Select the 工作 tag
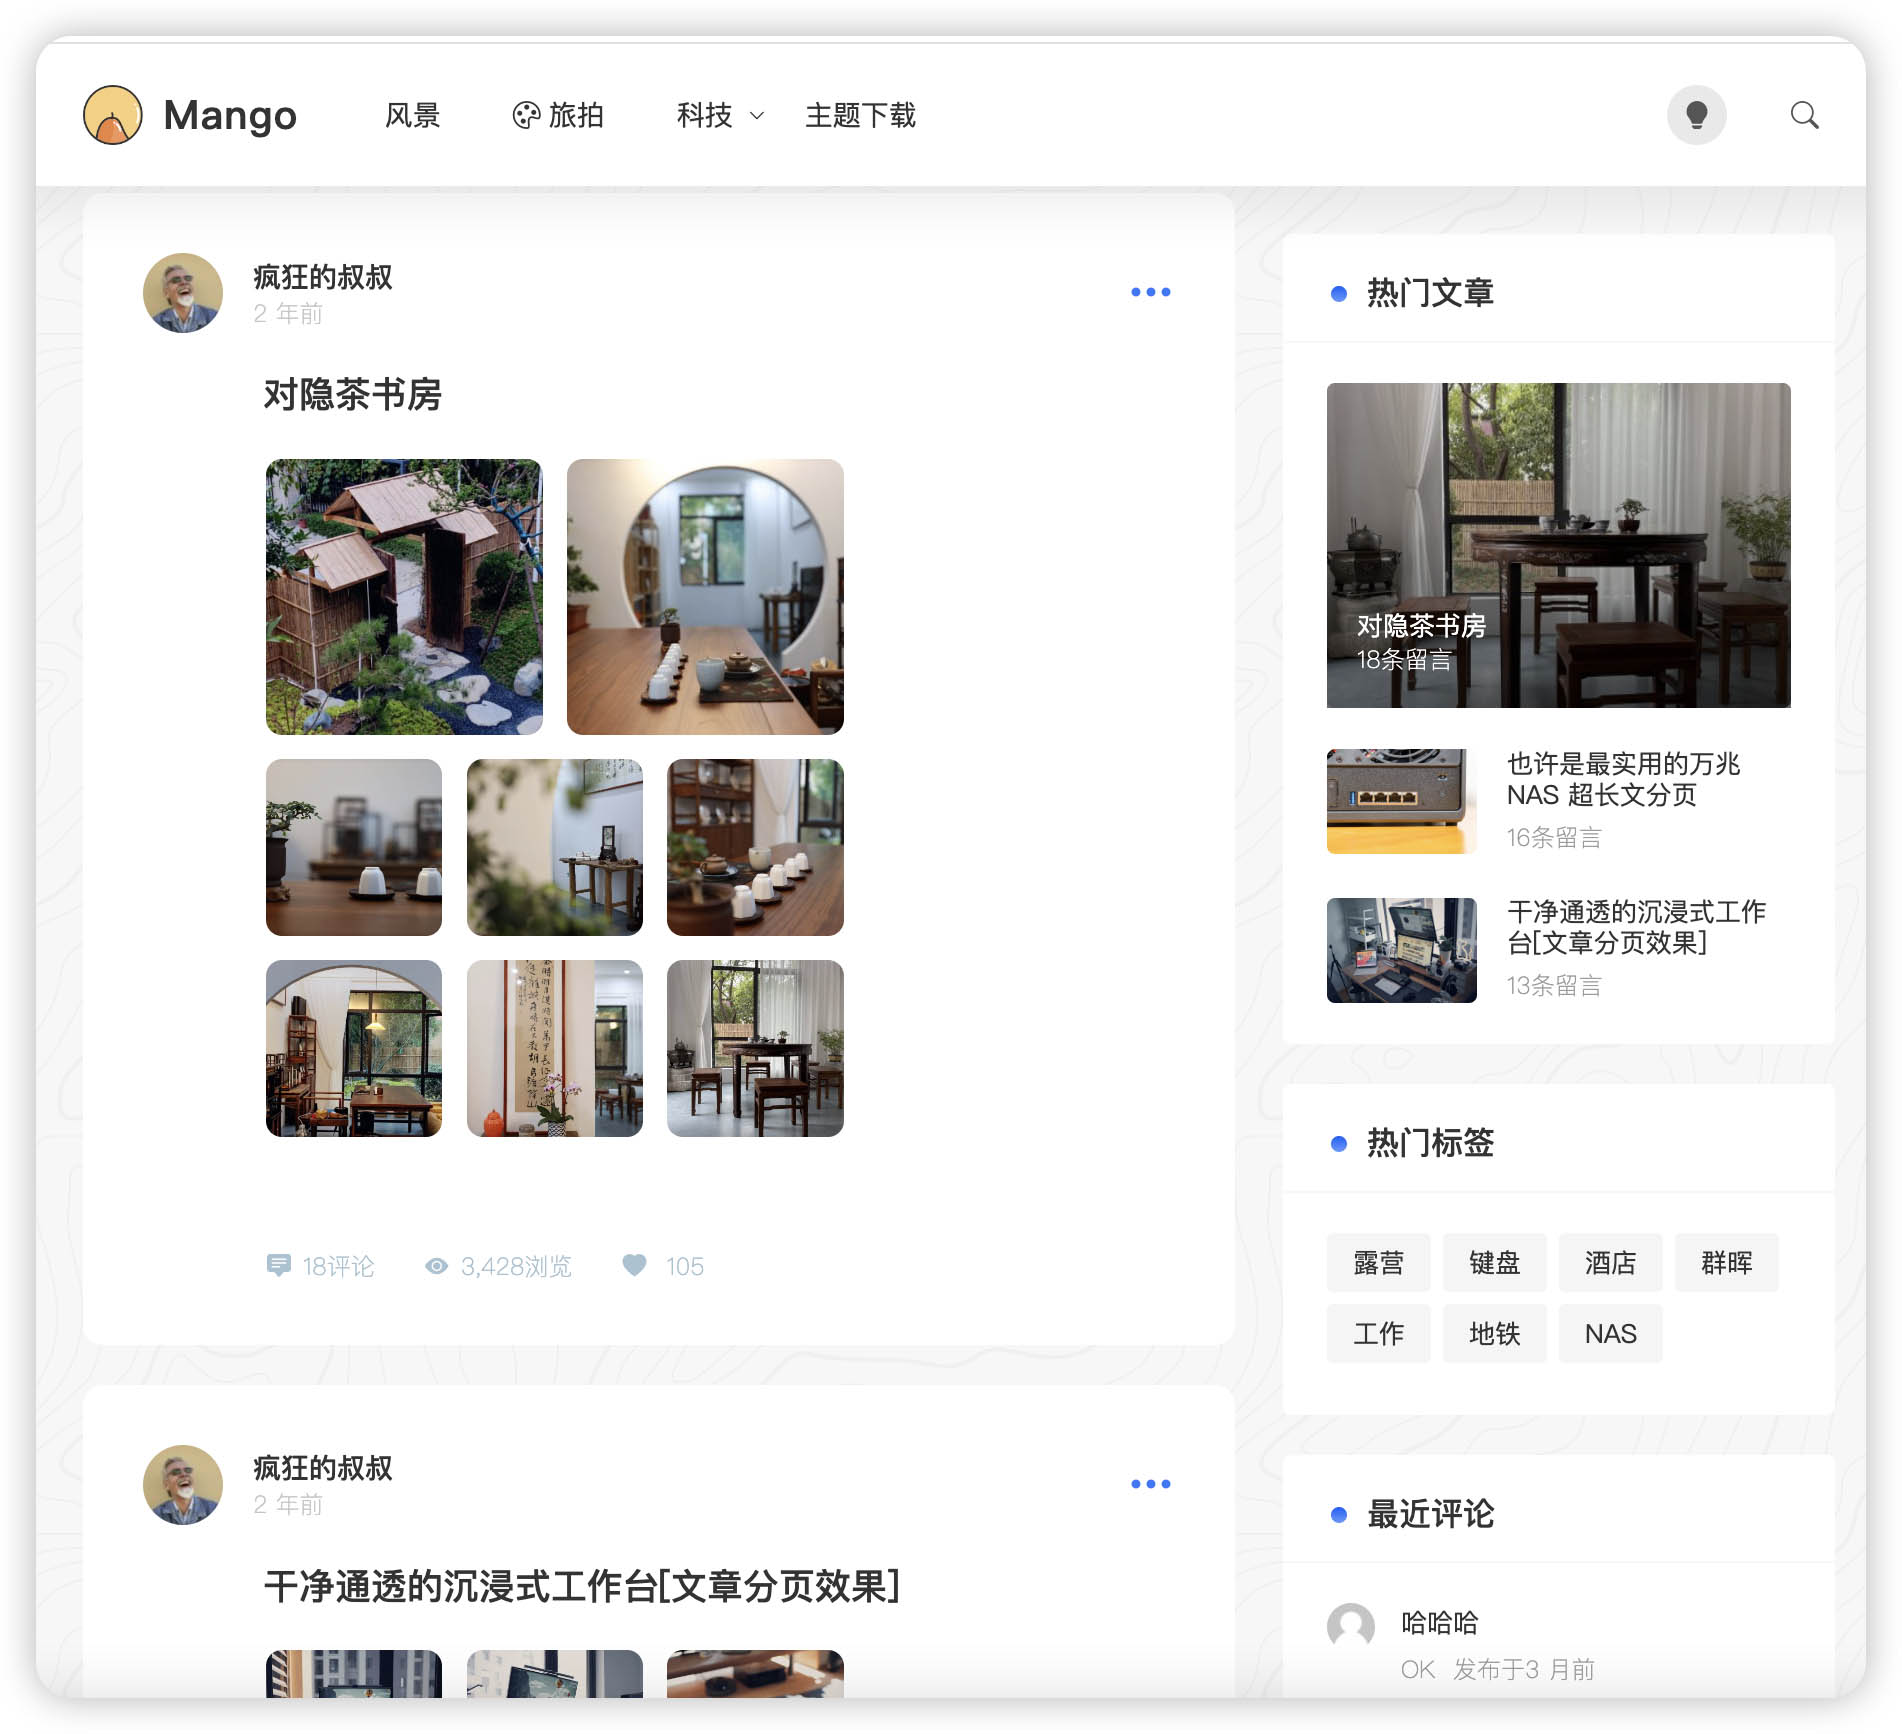Viewport: 1902px width, 1734px height. pos(1379,1334)
